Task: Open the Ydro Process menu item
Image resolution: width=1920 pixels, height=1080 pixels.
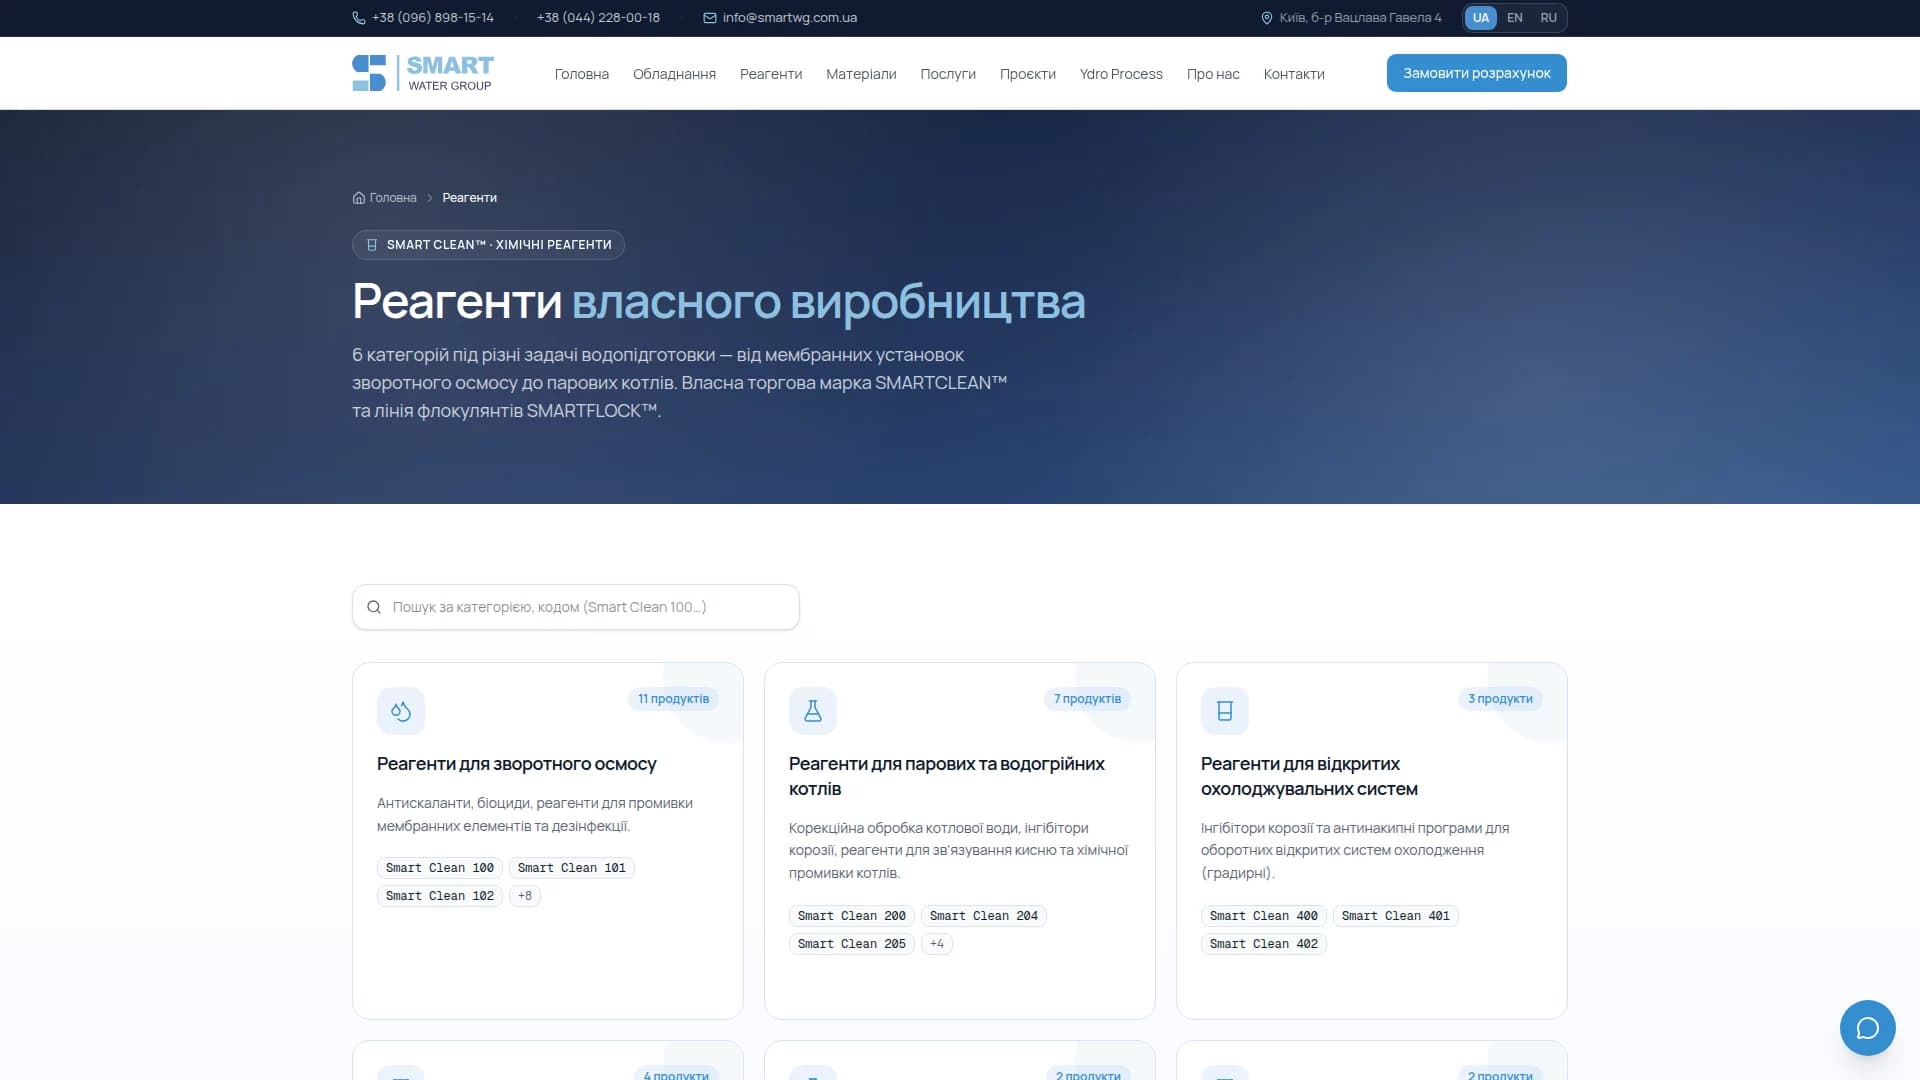Action: pos(1121,74)
